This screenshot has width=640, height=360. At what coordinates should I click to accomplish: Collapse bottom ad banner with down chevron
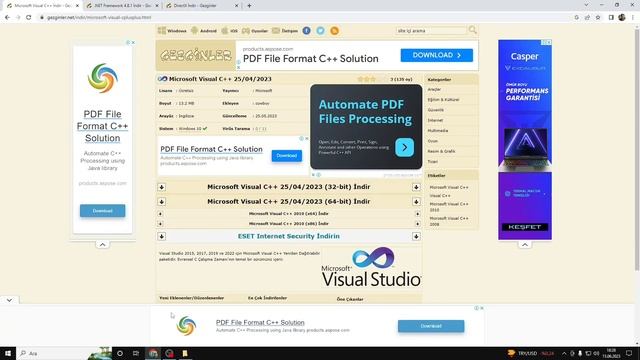tap(9, 300)
